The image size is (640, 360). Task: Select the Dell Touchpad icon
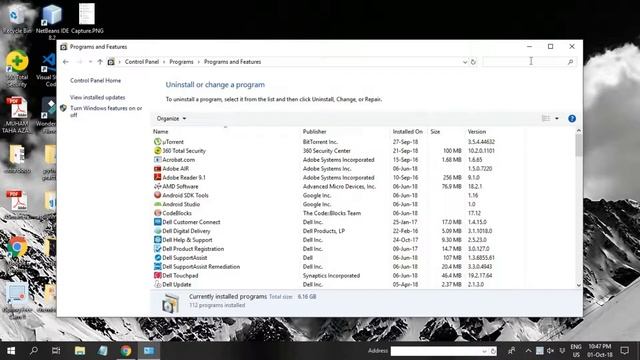[158, 276]
